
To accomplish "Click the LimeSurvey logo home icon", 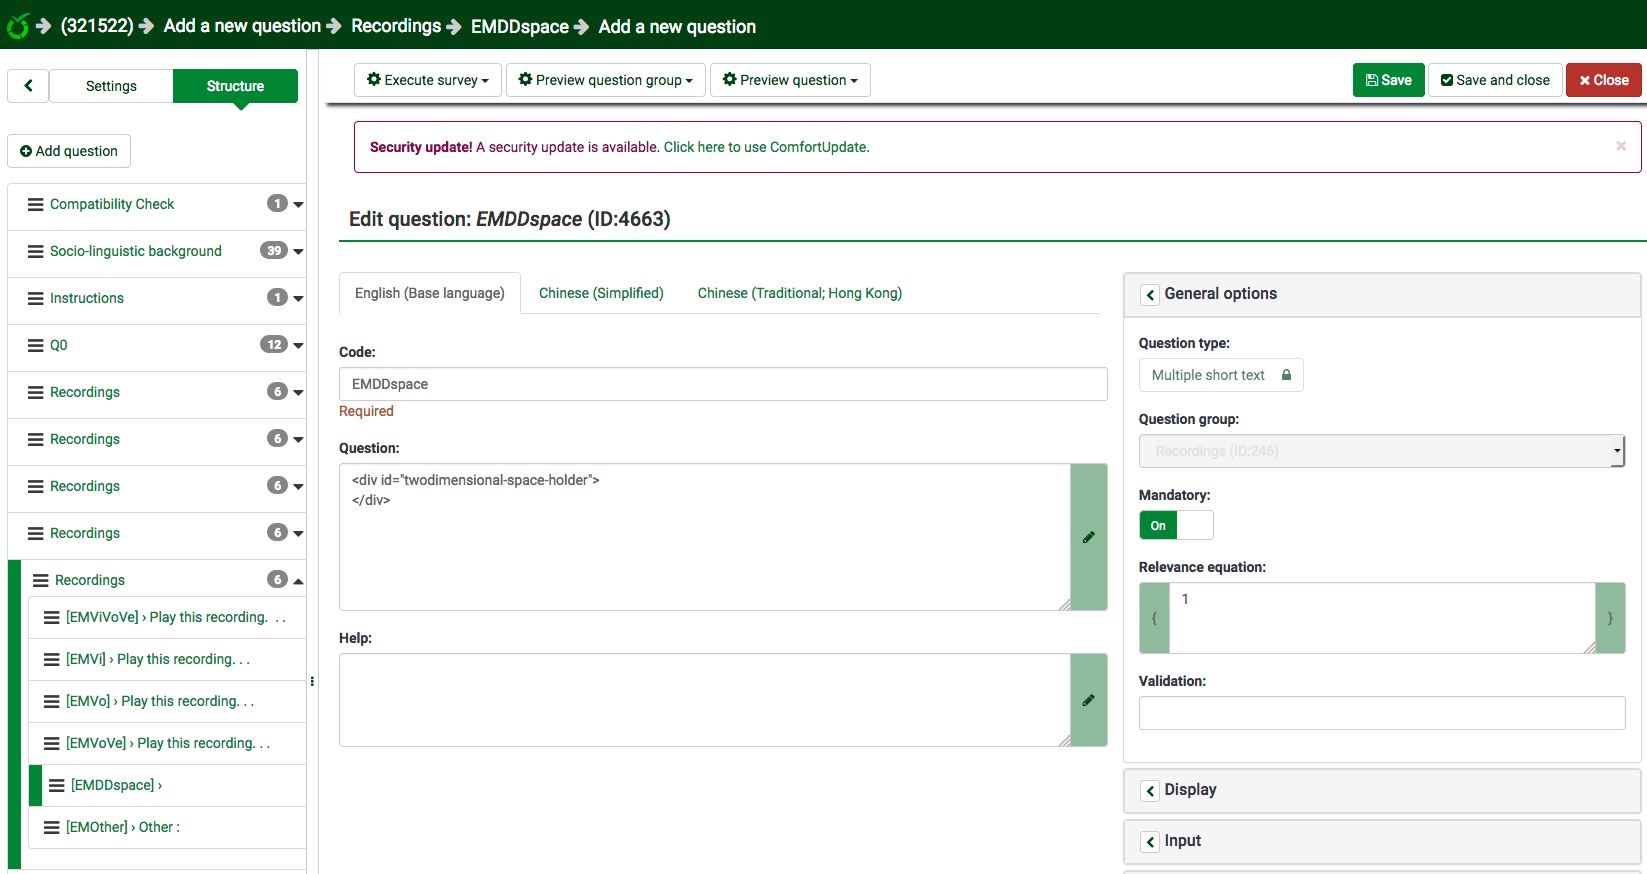I will click(17, 26).
